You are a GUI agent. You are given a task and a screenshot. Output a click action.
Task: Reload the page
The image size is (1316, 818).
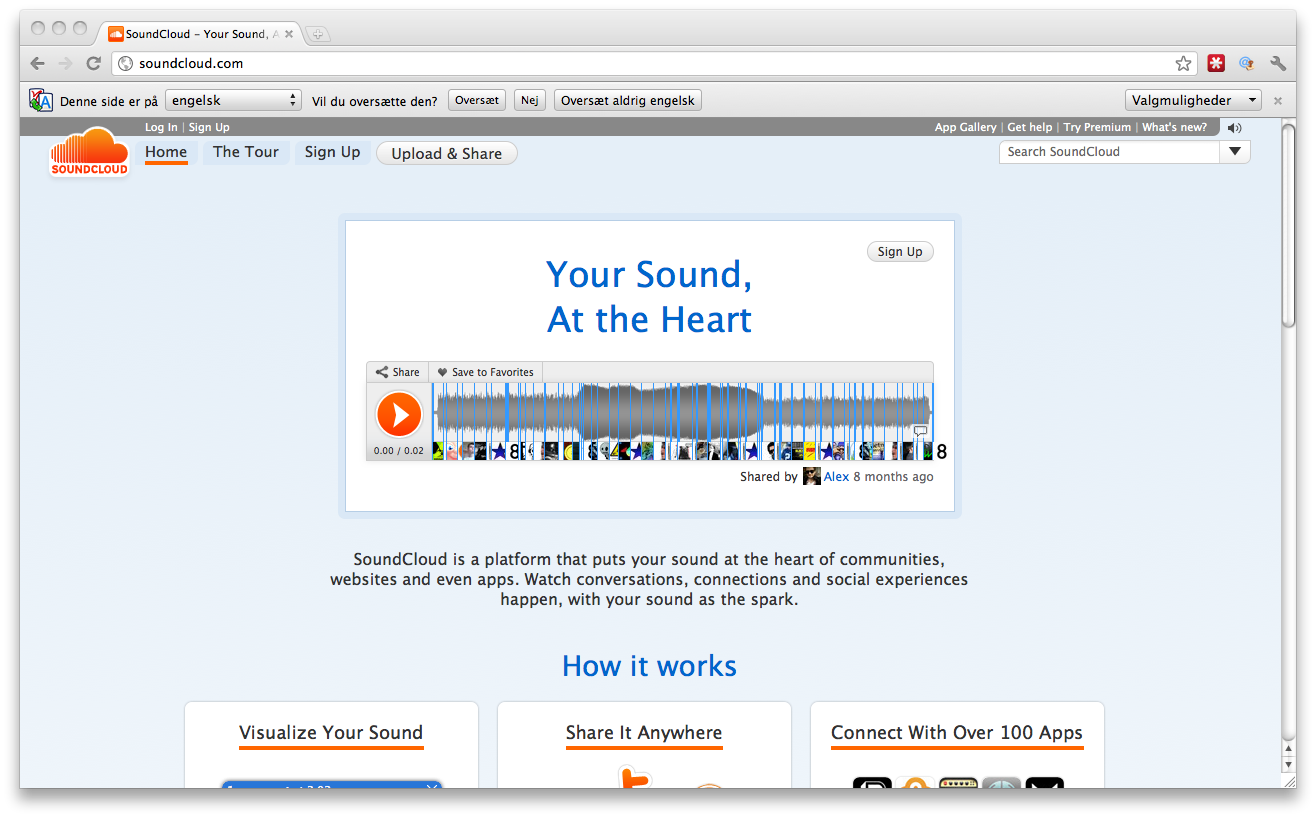coord(93,63)
